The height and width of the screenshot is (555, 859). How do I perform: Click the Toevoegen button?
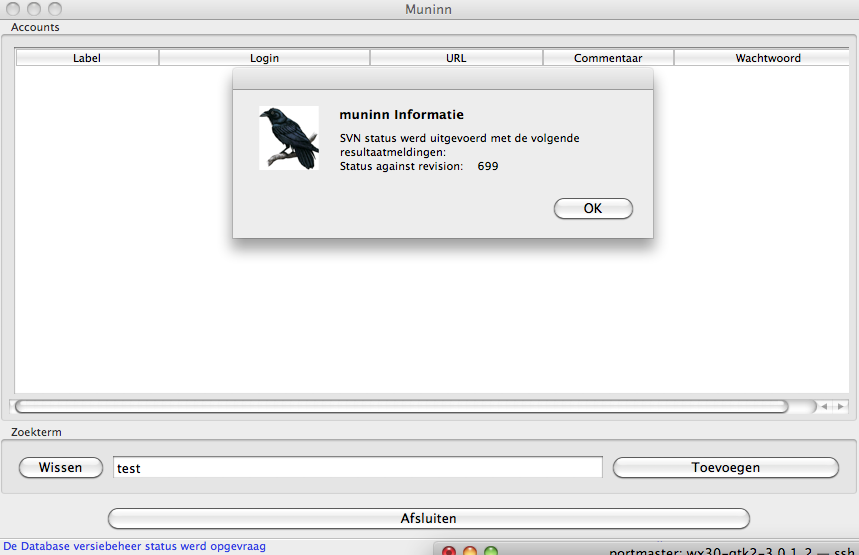(x=726, y=467)
